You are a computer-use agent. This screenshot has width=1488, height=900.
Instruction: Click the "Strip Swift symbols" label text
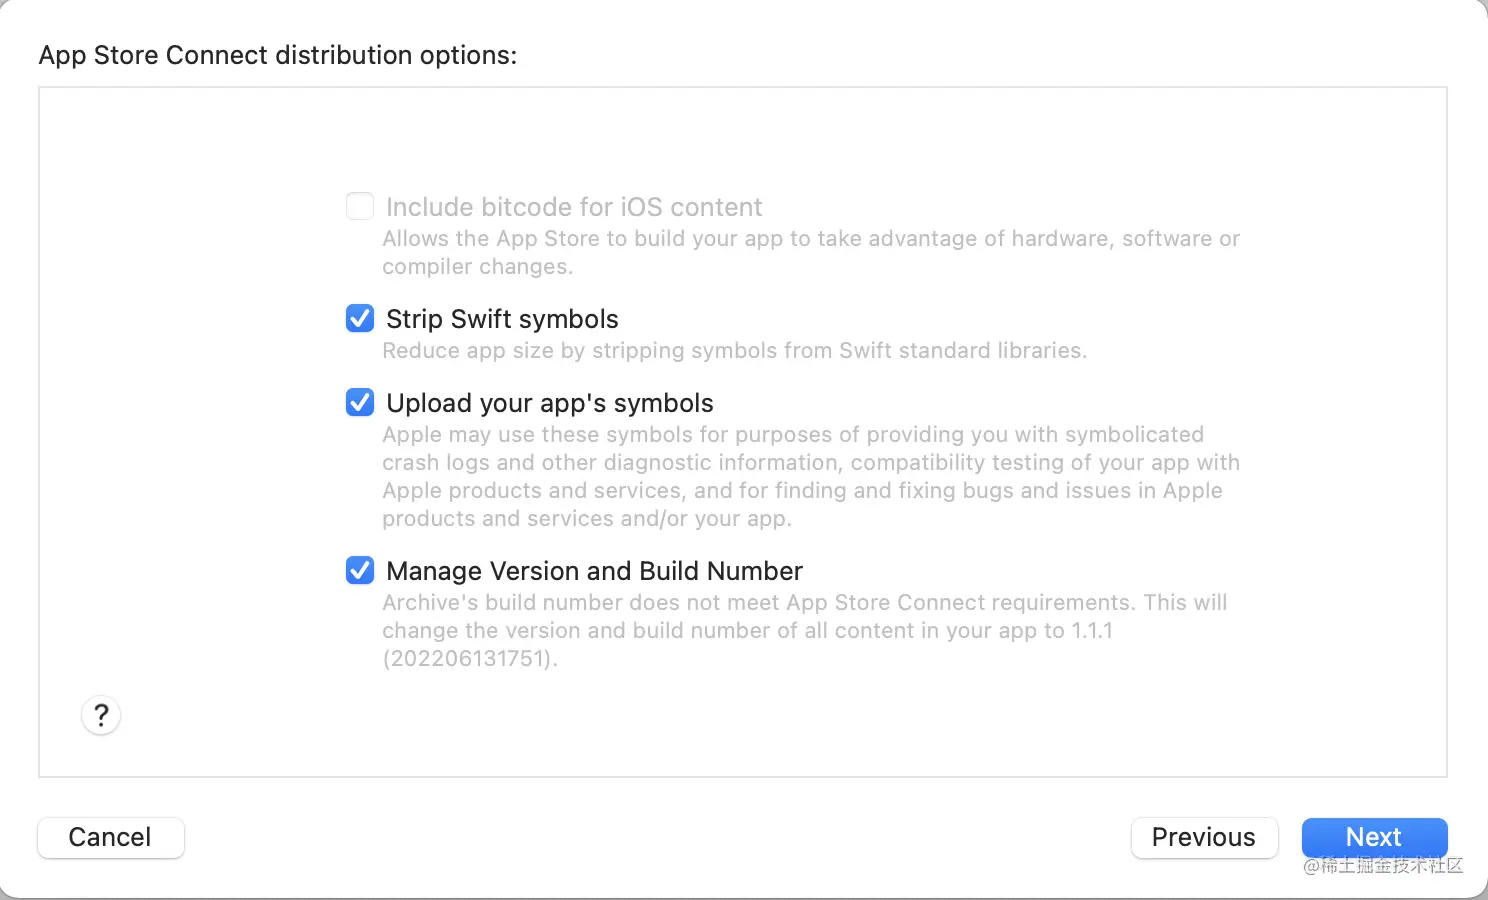pyautogui.click(x=502, y=319)
